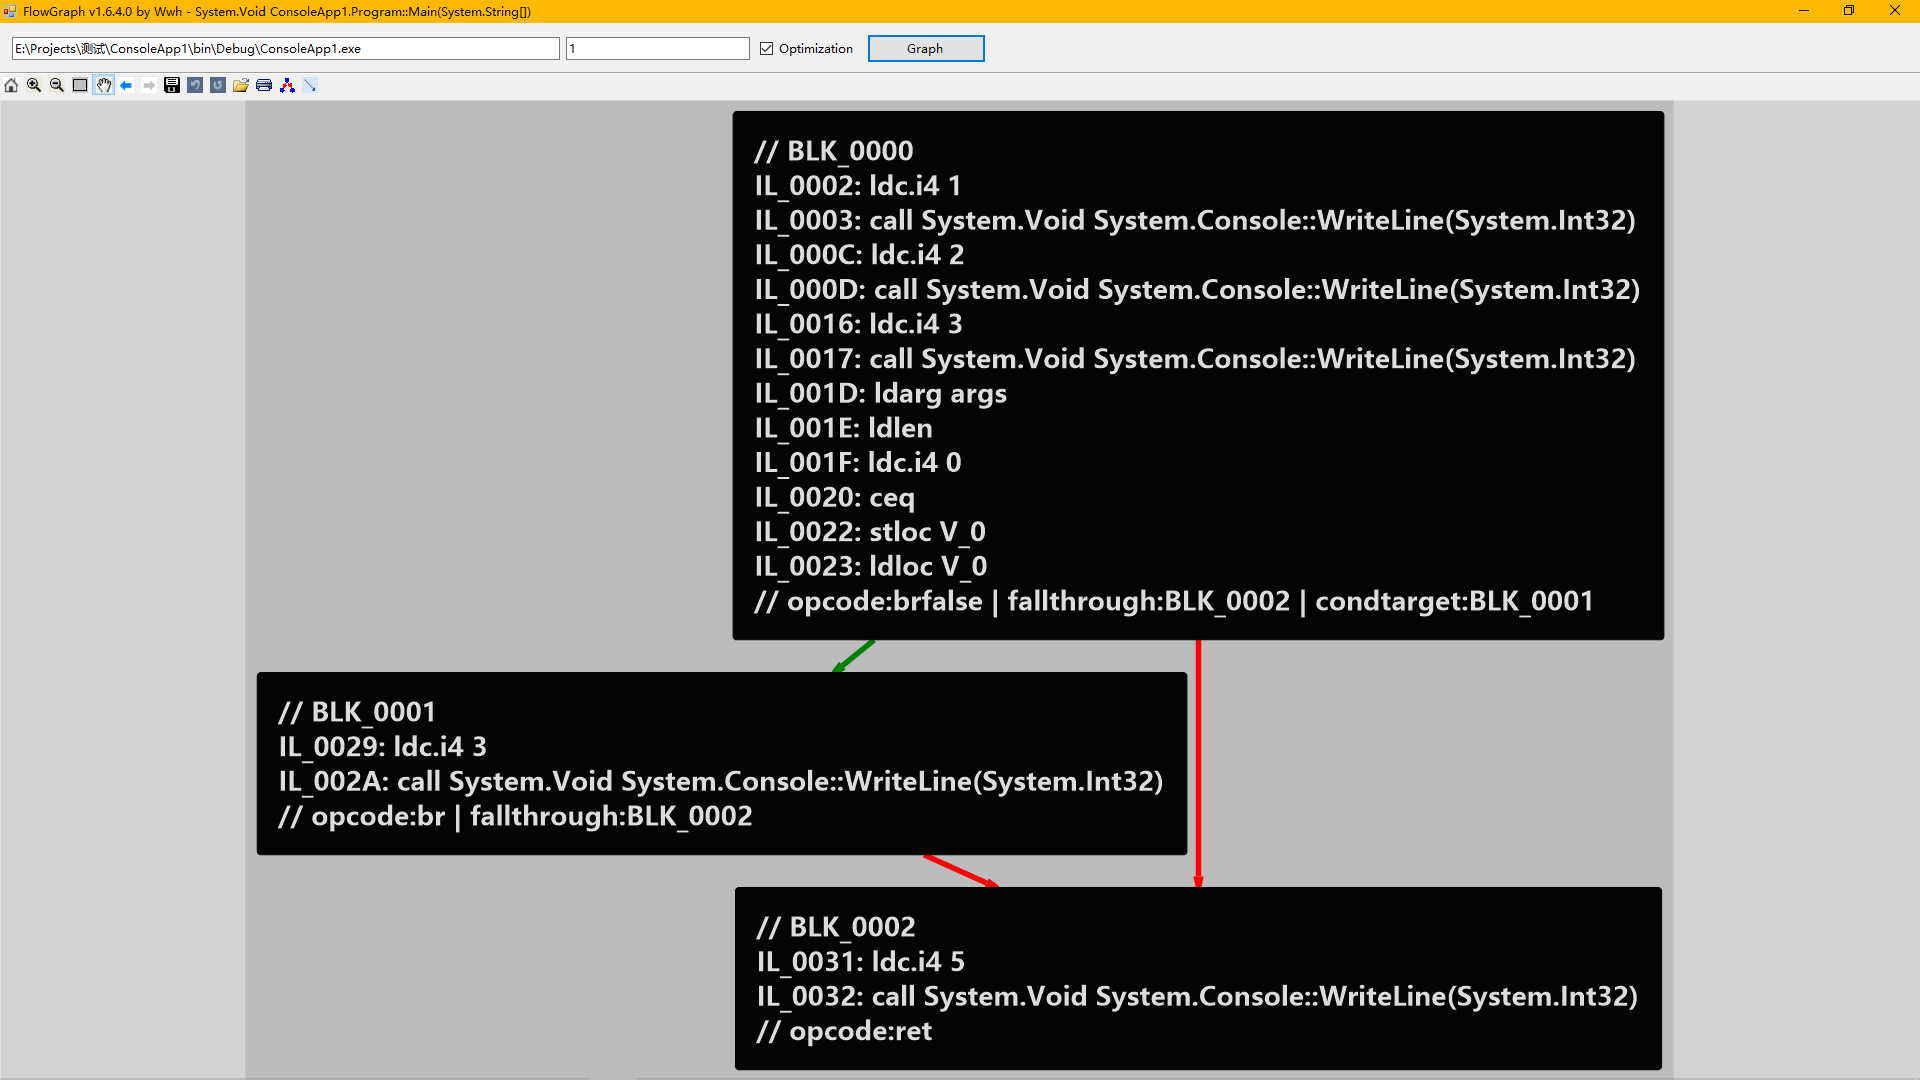Click the graph layout settings icon
Screen dimensions: 1920x1080
pyautogui.click(x=287, y=85)
